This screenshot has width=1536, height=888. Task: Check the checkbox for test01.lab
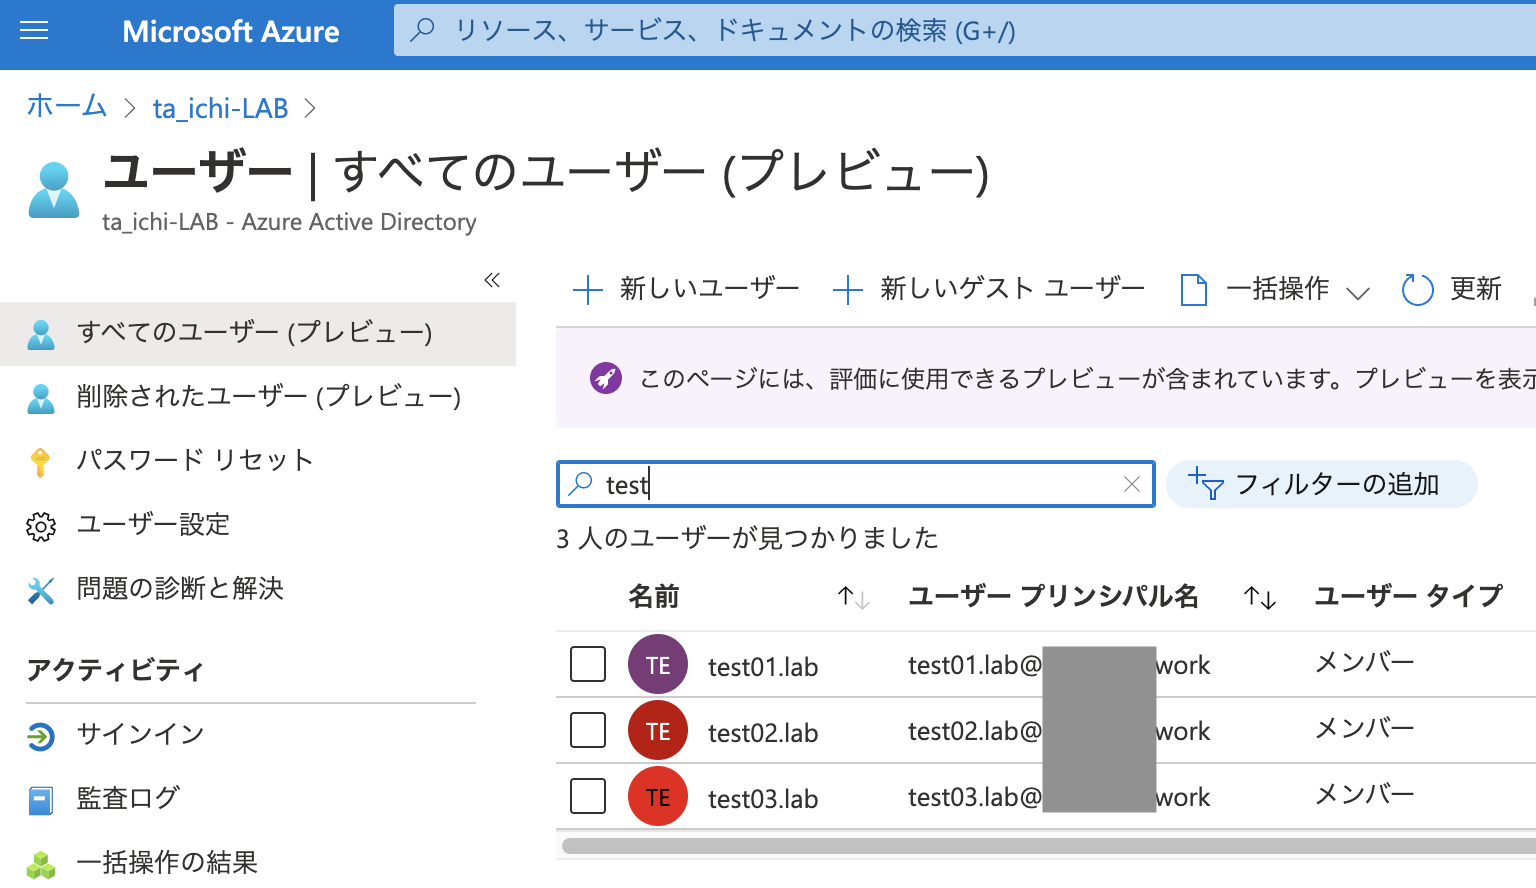point(588,663)
